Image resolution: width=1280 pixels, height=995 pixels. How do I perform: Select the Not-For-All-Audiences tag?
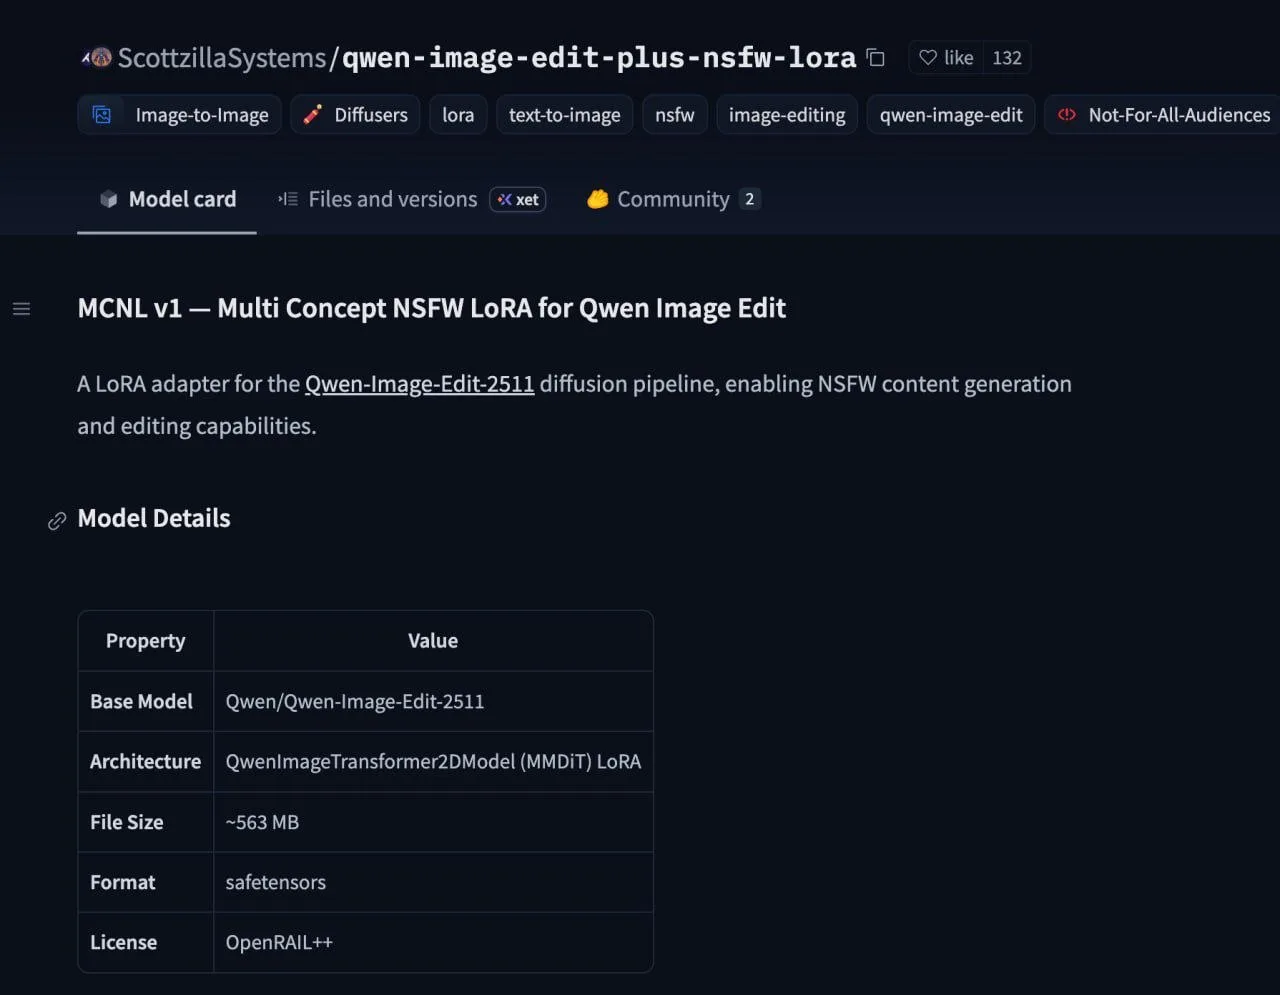pos(1162,115)
